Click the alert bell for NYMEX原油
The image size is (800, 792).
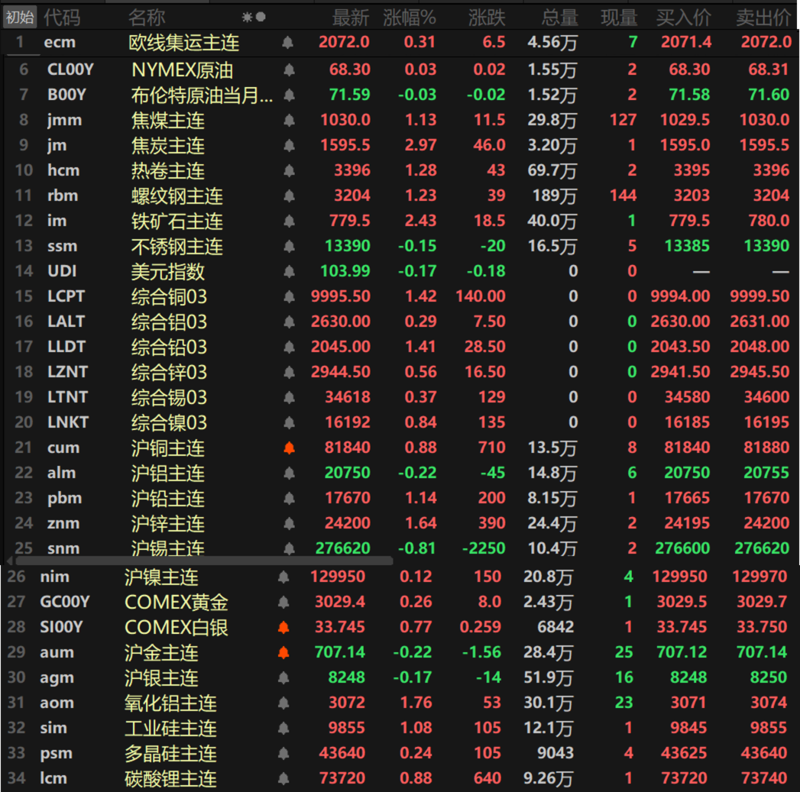click(x=289, y=69)
